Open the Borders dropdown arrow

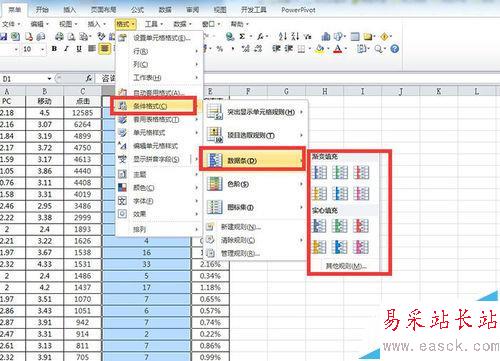[x=310, y=49]
